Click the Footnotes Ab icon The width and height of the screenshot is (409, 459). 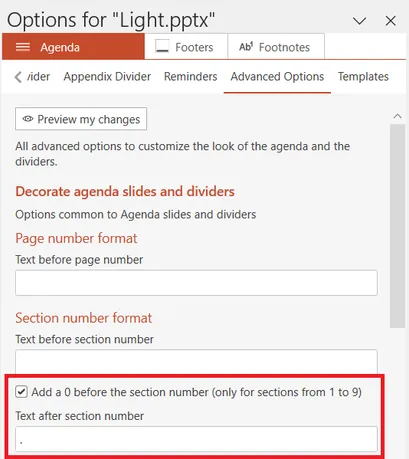(x=246, y=47)
